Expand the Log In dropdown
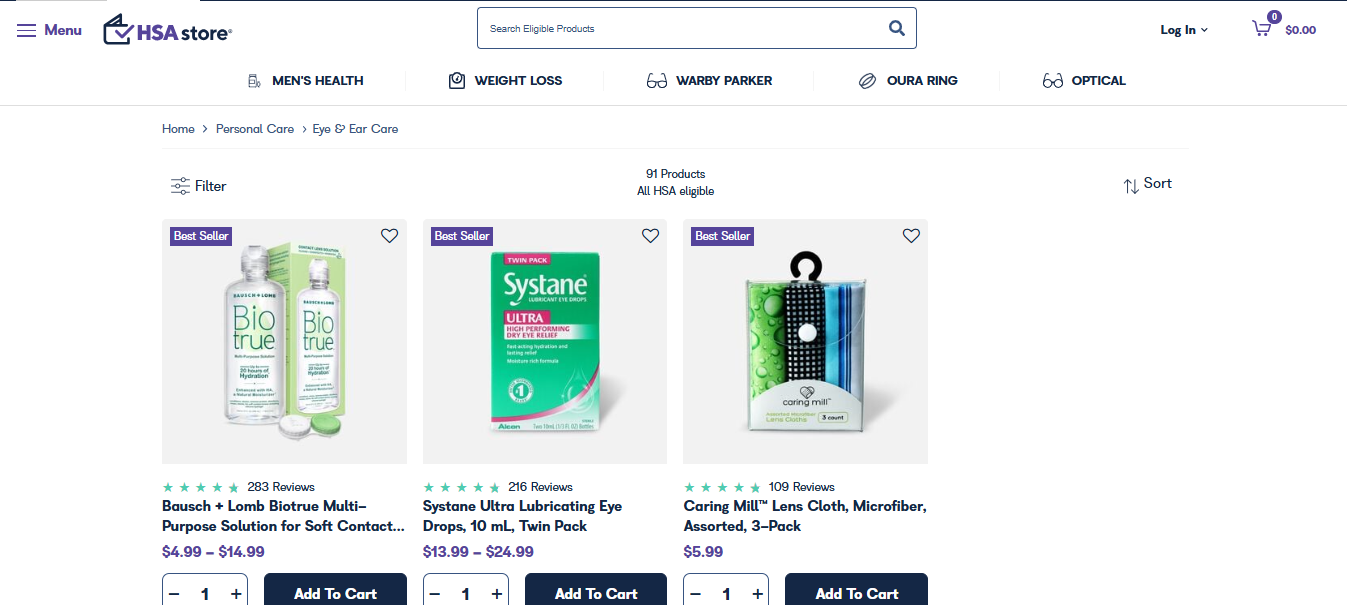The height and width of the screenshot is (605, 1347). click(x=1184, y=30)
